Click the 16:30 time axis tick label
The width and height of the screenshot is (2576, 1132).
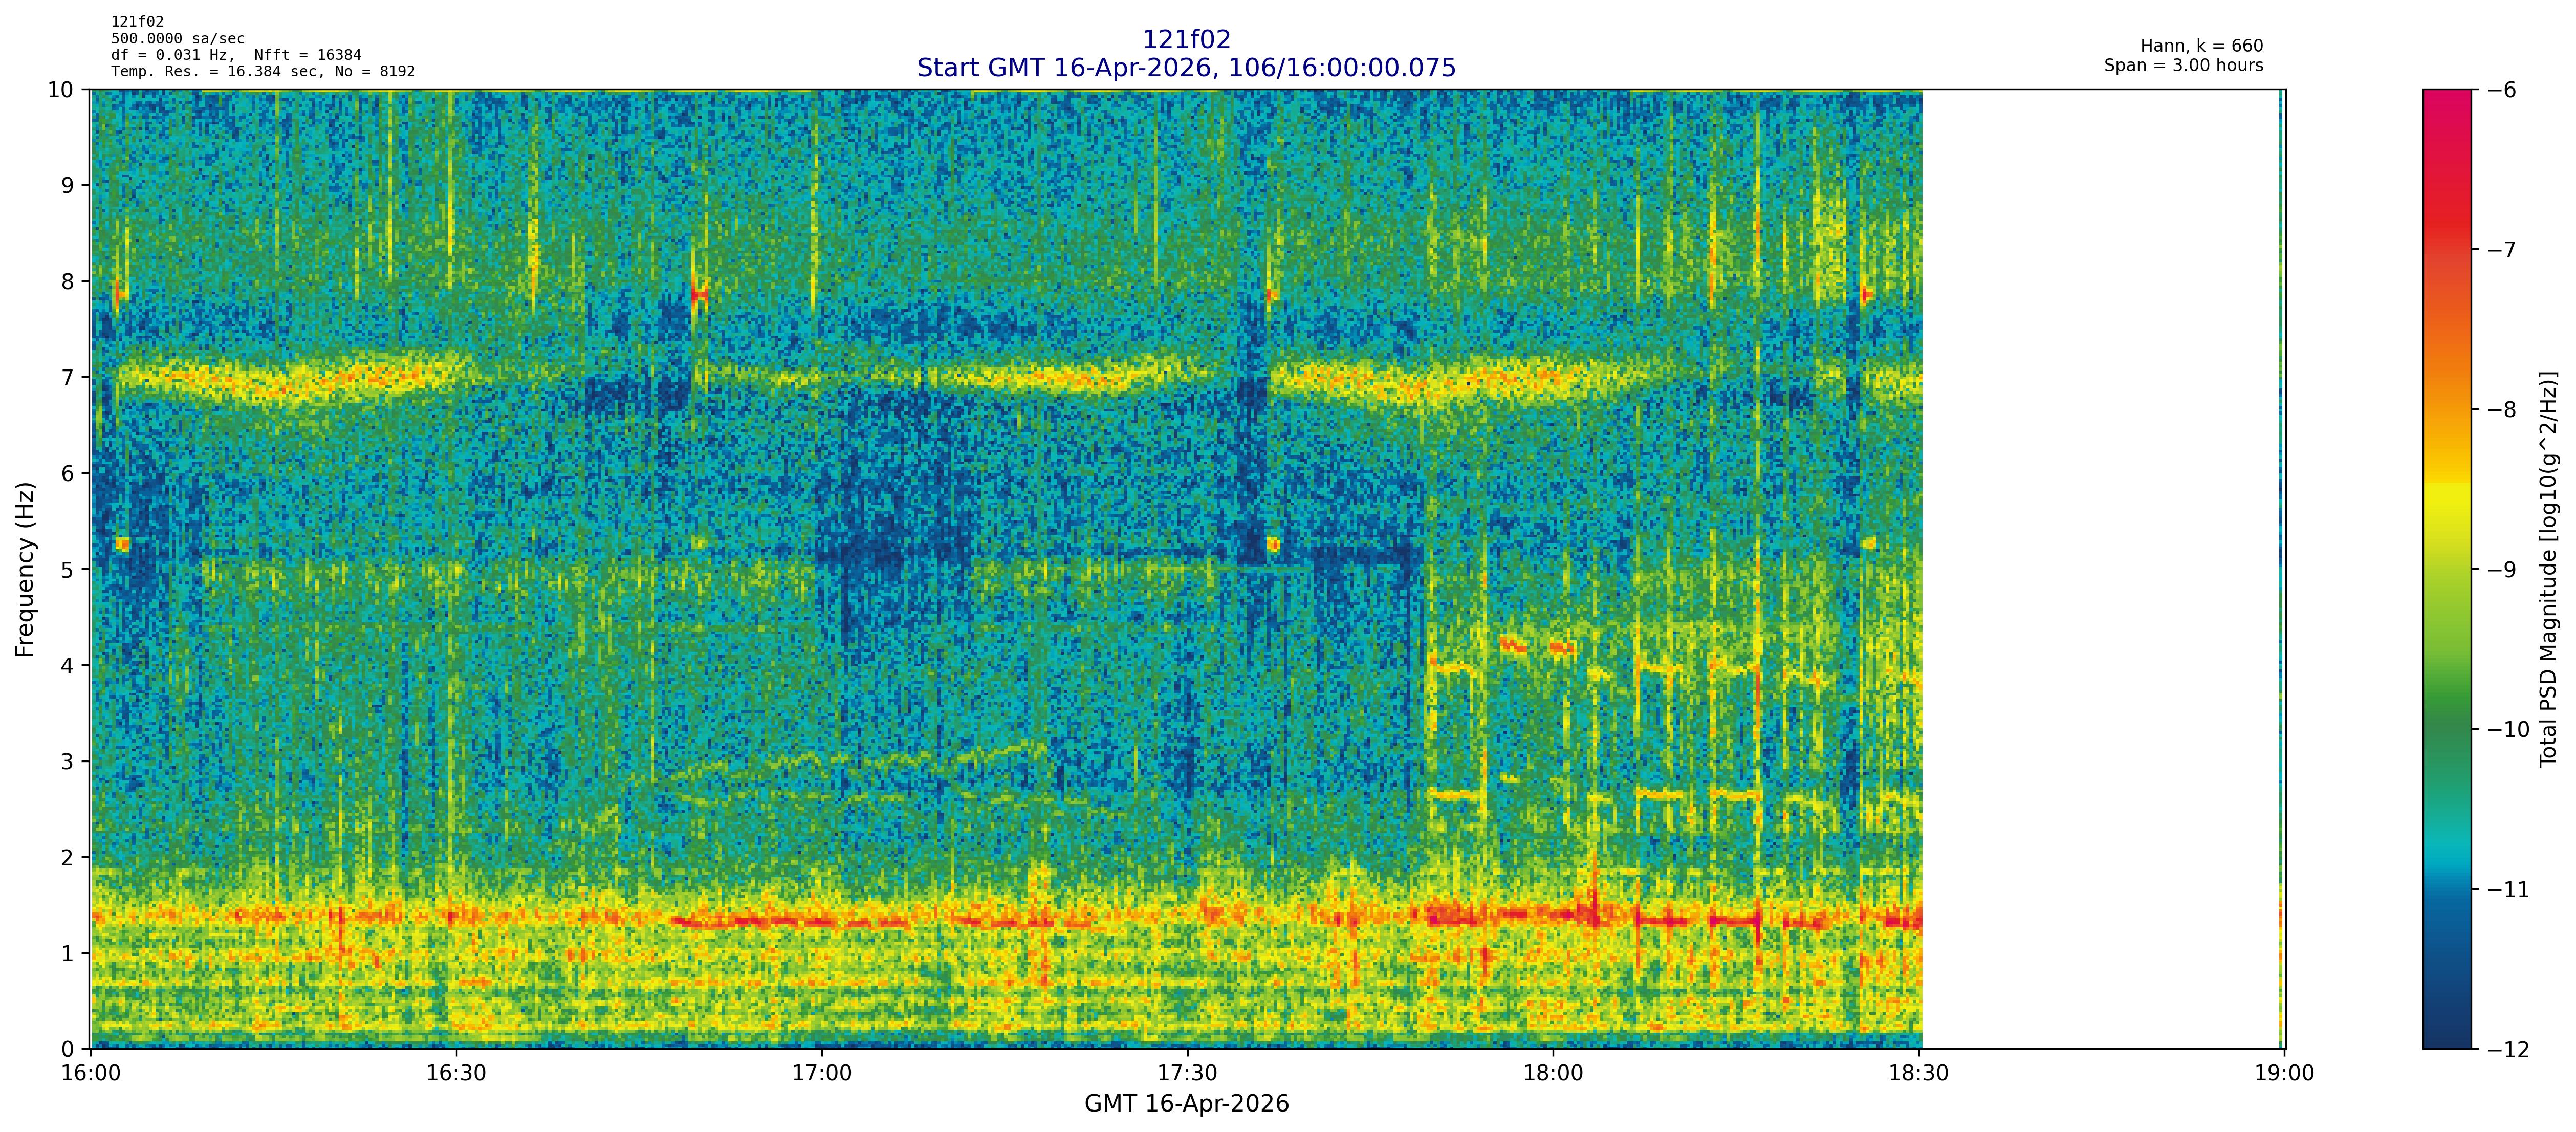(x=456, y=1073)
